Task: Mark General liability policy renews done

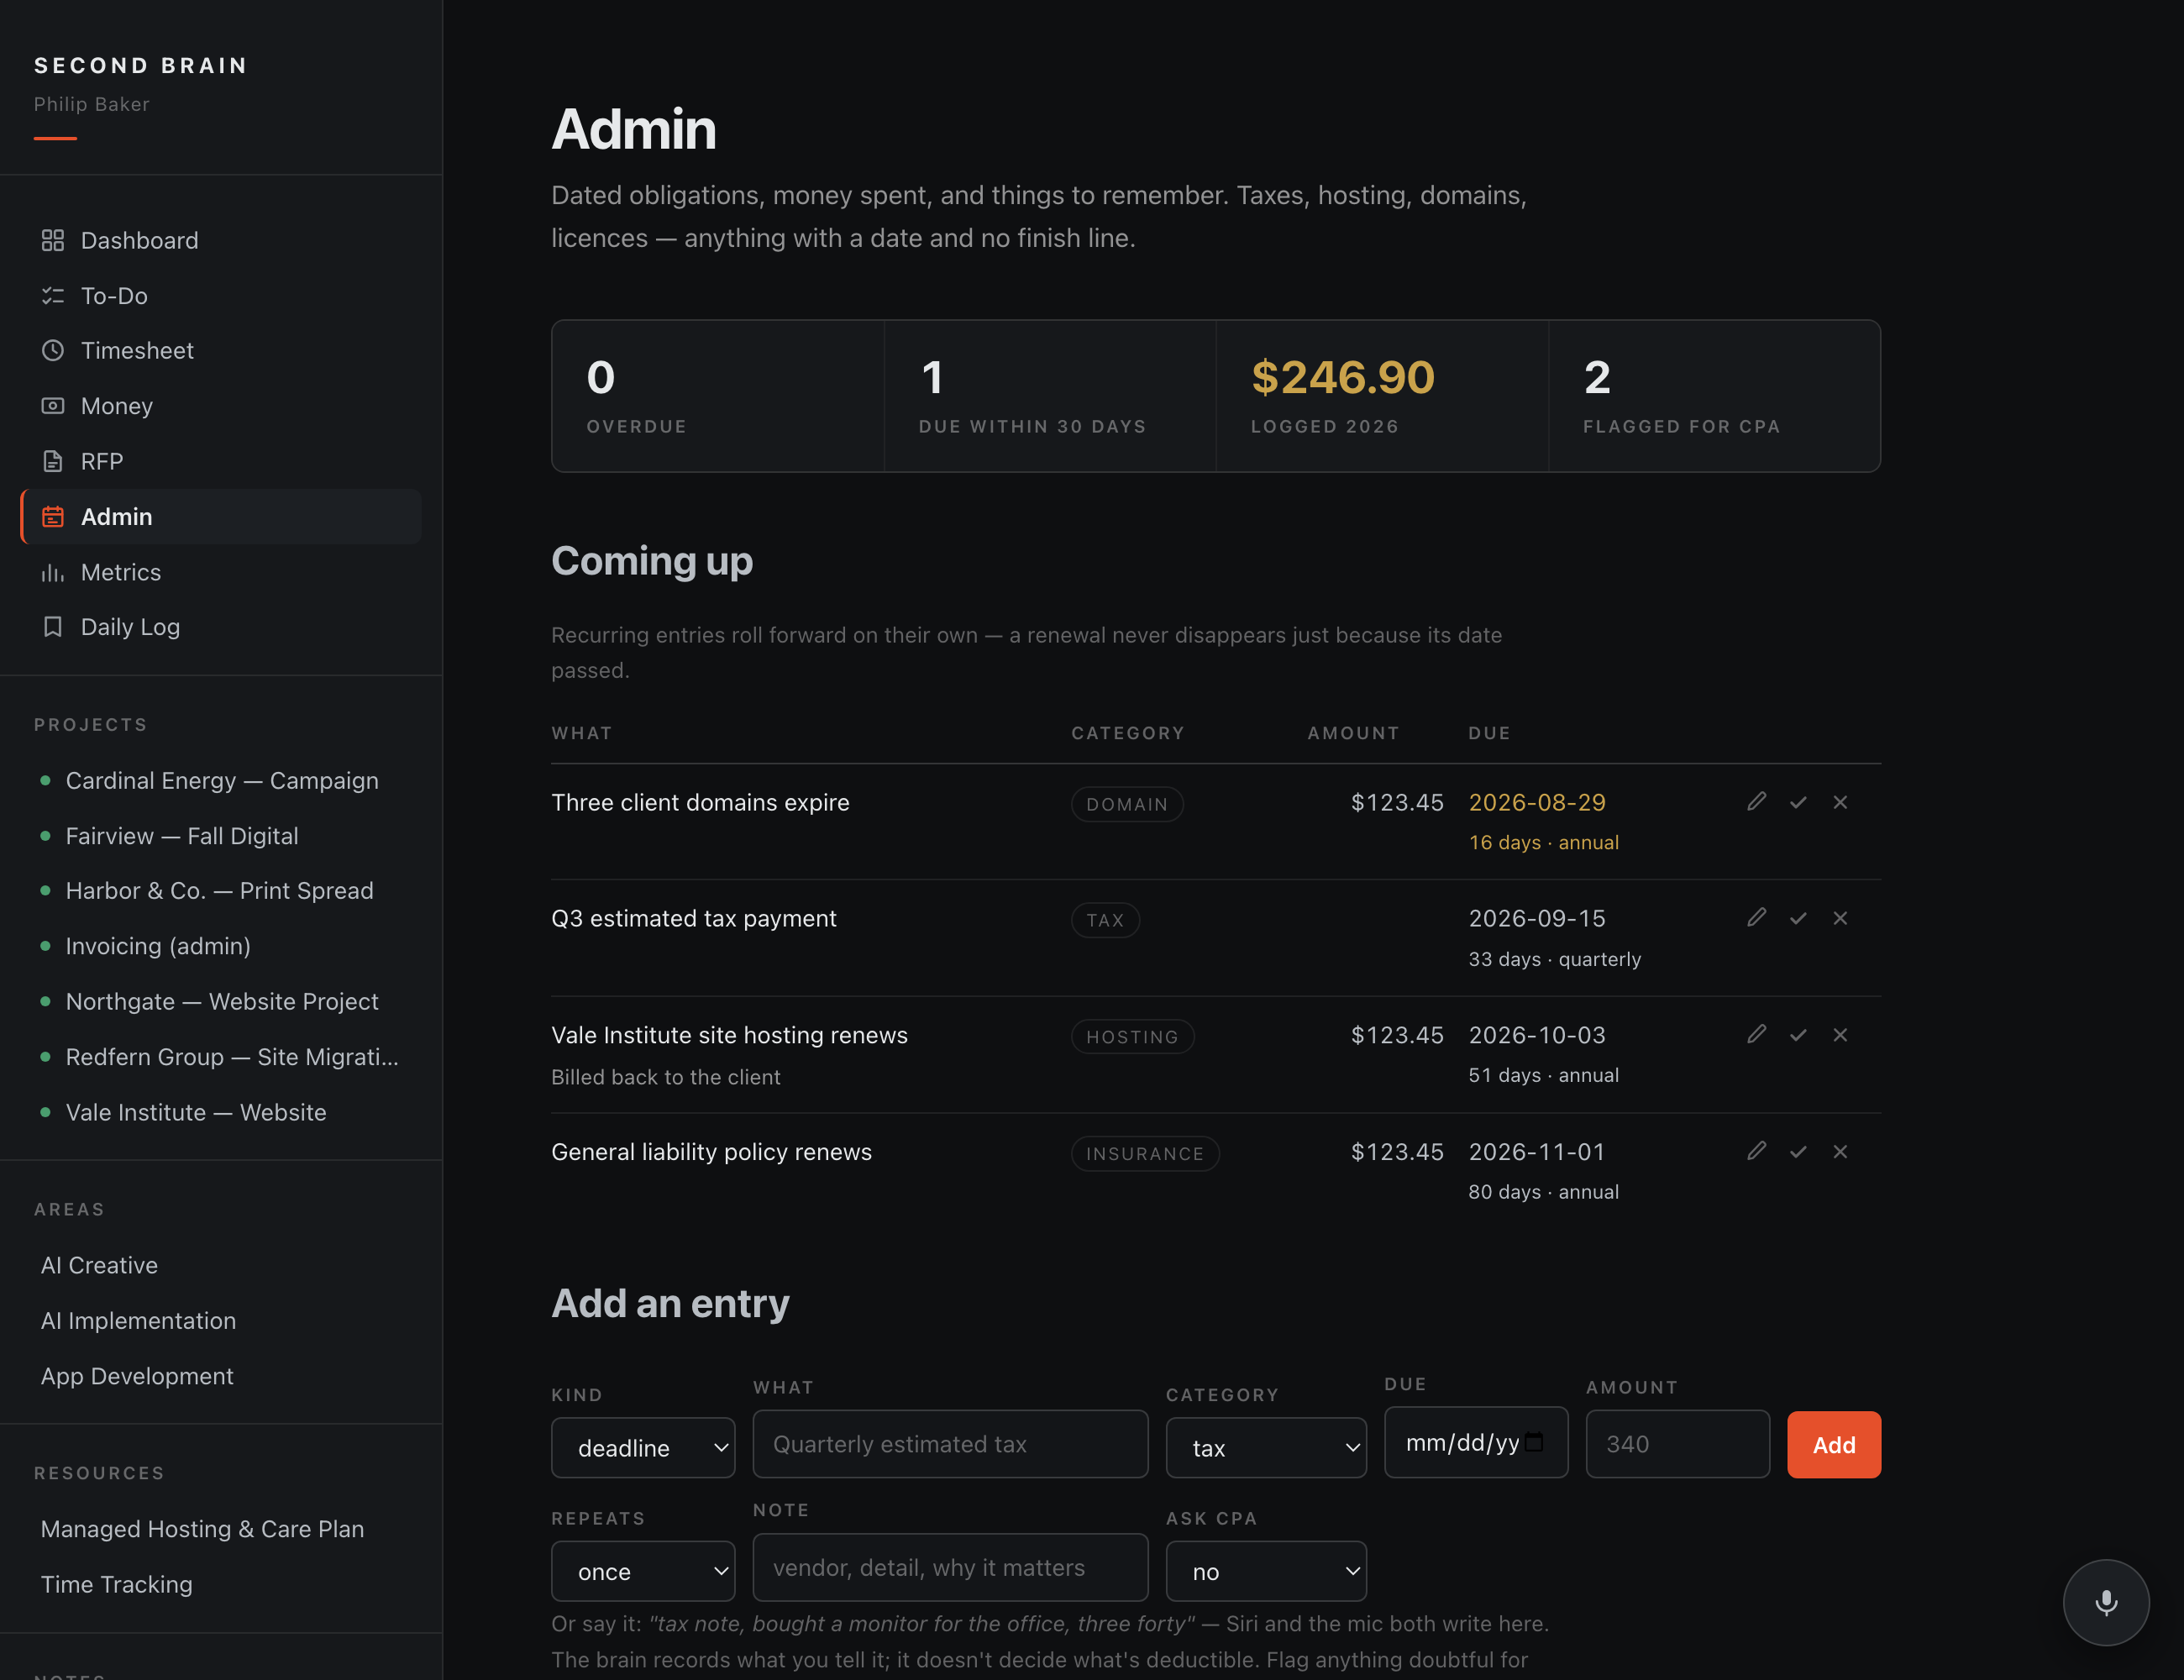Action: [x=1798, y=1152]
